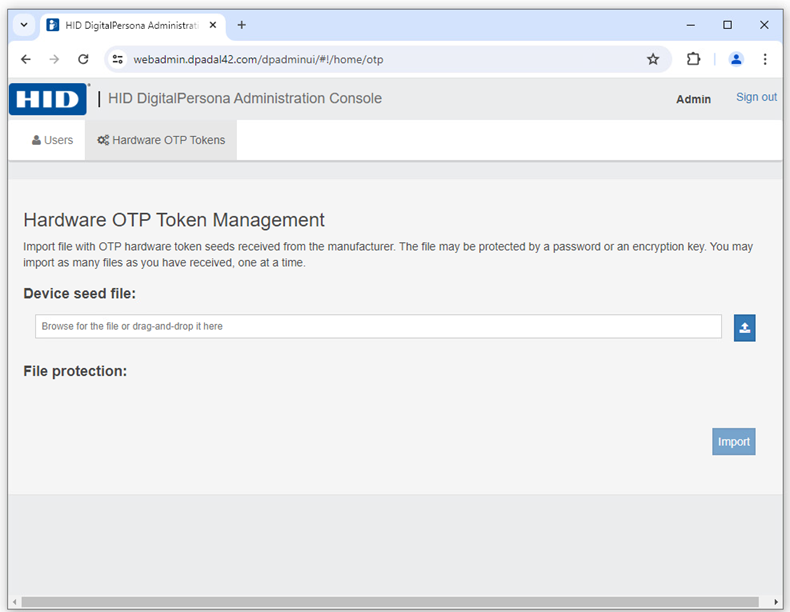Screen dimensions: 790x612
Task: Click the device seed file browse field
Action: 378,327
